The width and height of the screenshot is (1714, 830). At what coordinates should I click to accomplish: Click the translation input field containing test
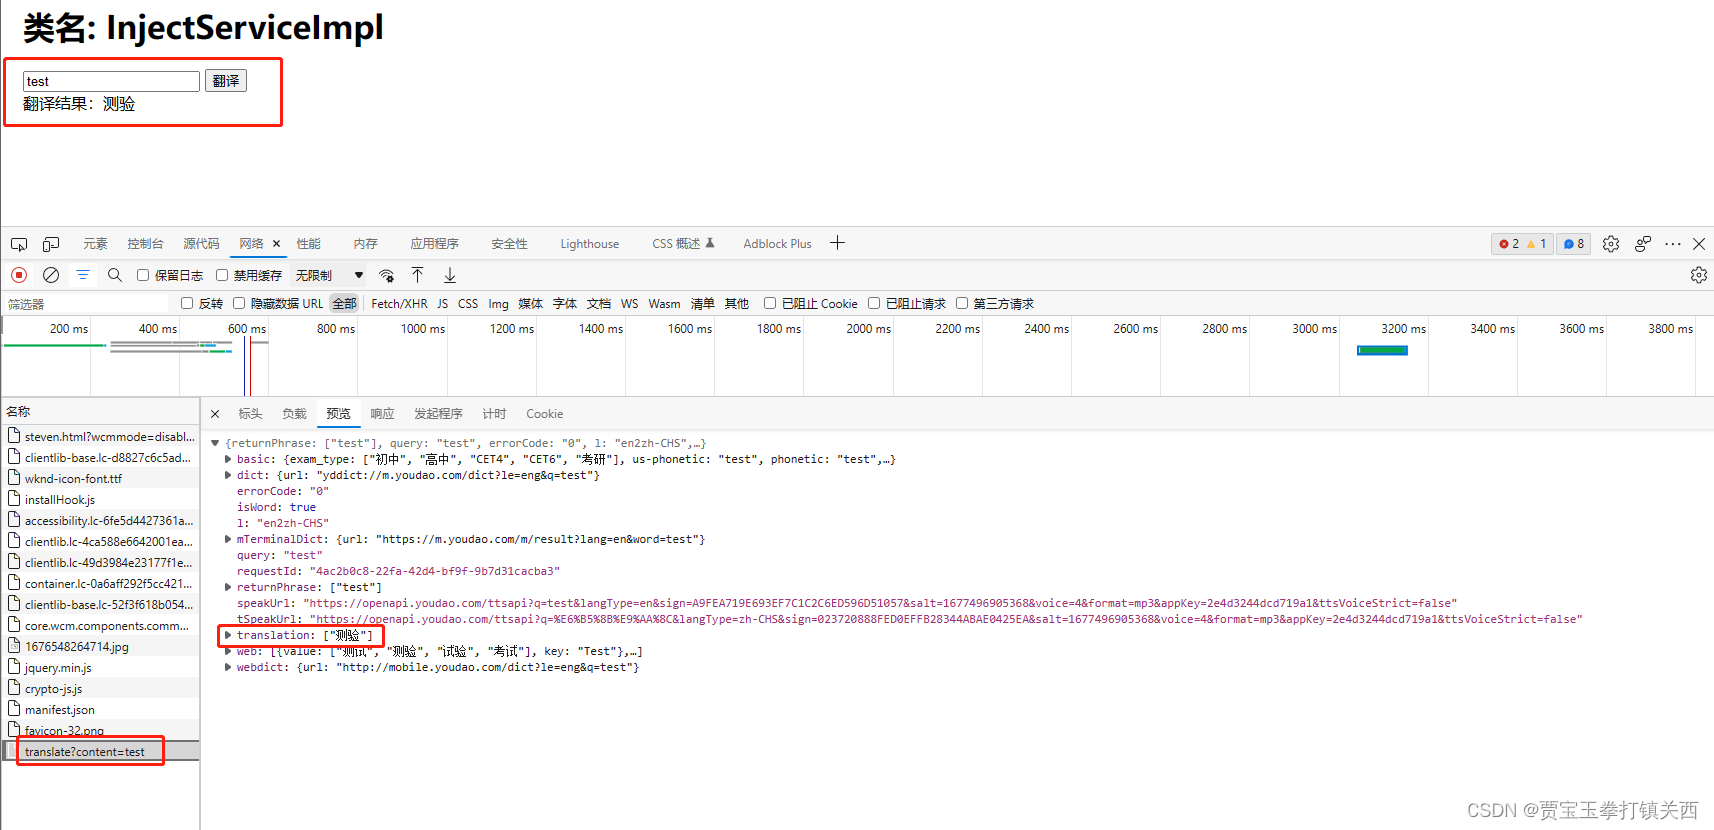pyautogui.click(x=111, y=81)
